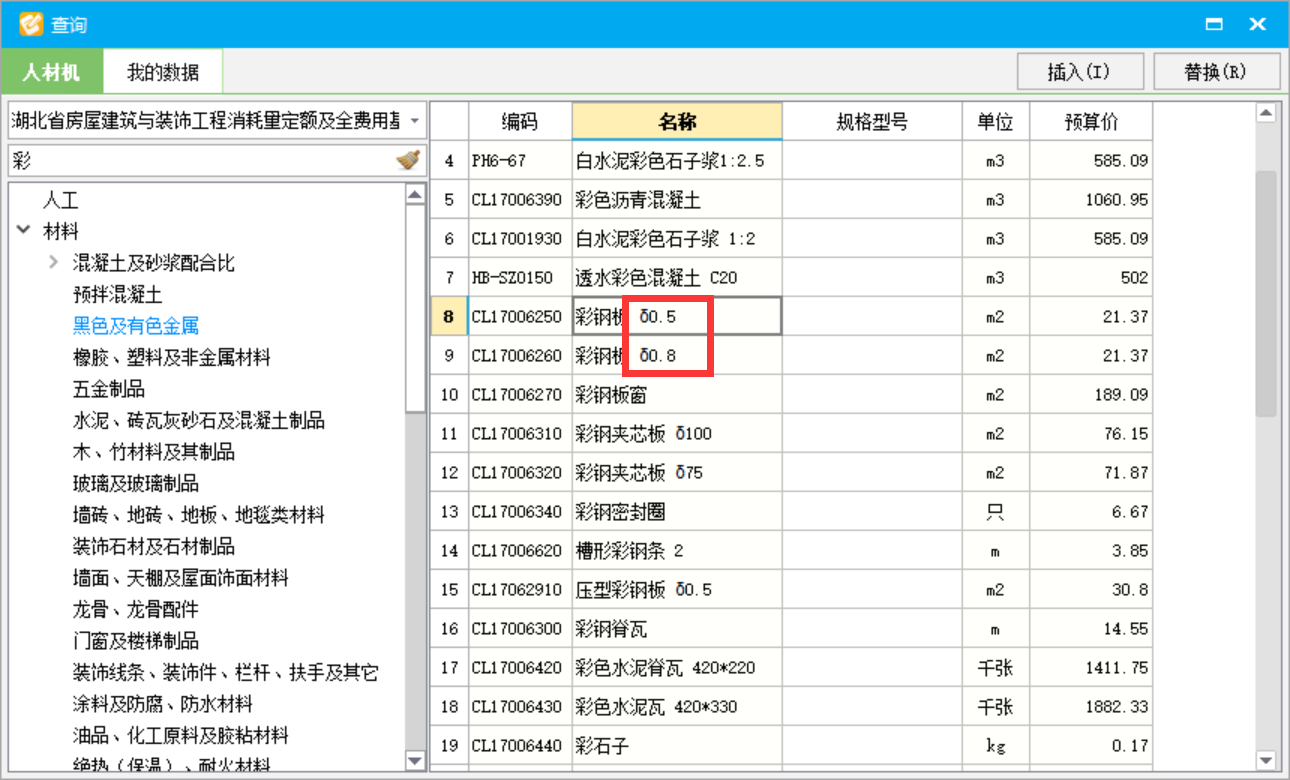Select 油品、化工原料及胶粘材料 category
Screen dimensions: 1290x780
tap(181, 736)
